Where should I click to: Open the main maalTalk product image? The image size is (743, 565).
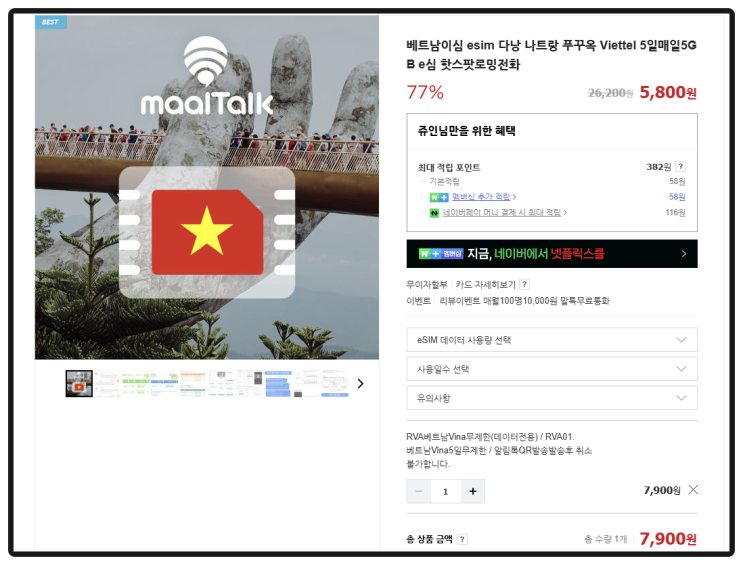point(207,187)
